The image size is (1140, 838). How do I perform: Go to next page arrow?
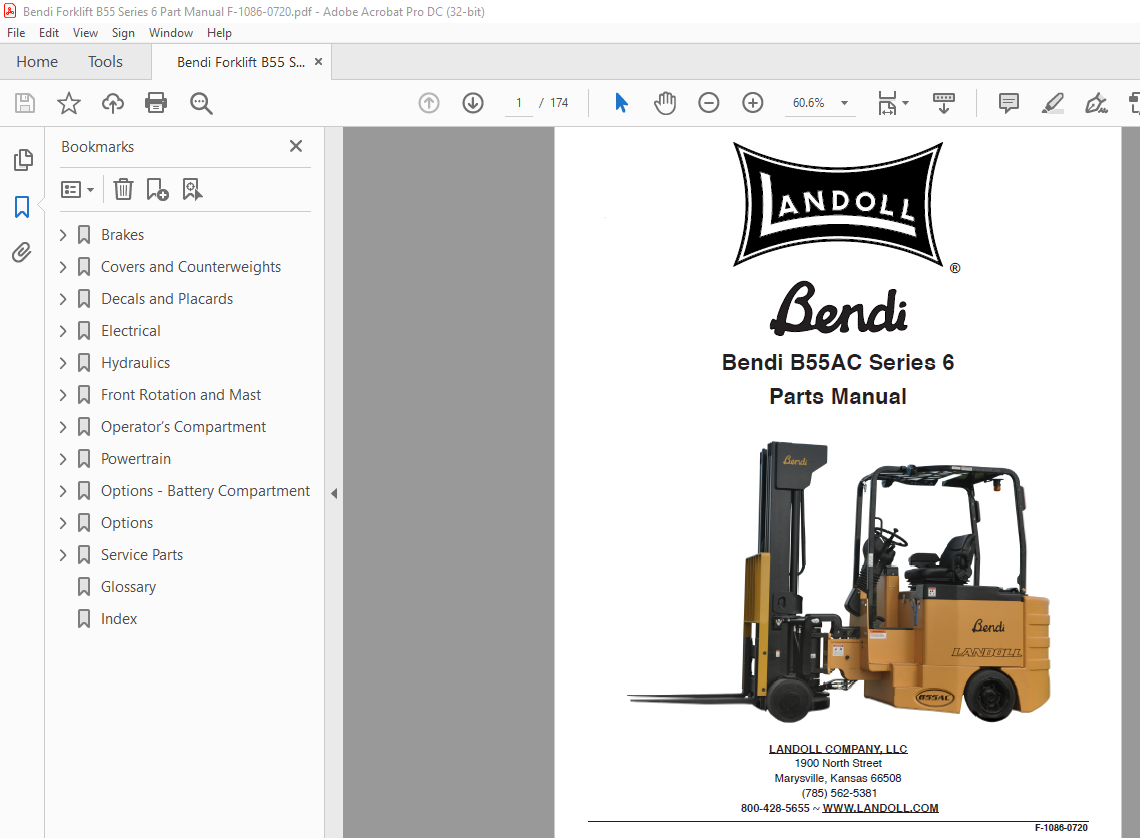[x=473, y=103]
